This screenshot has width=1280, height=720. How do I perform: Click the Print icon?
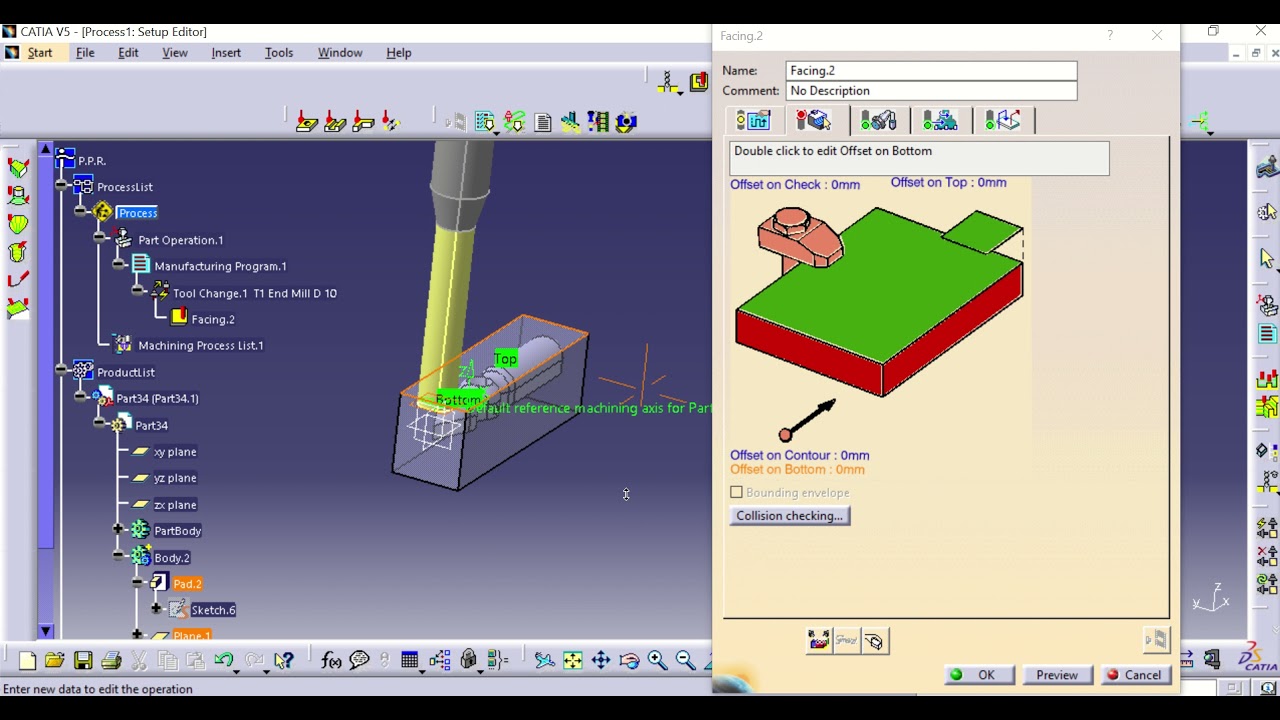point(111,660)
